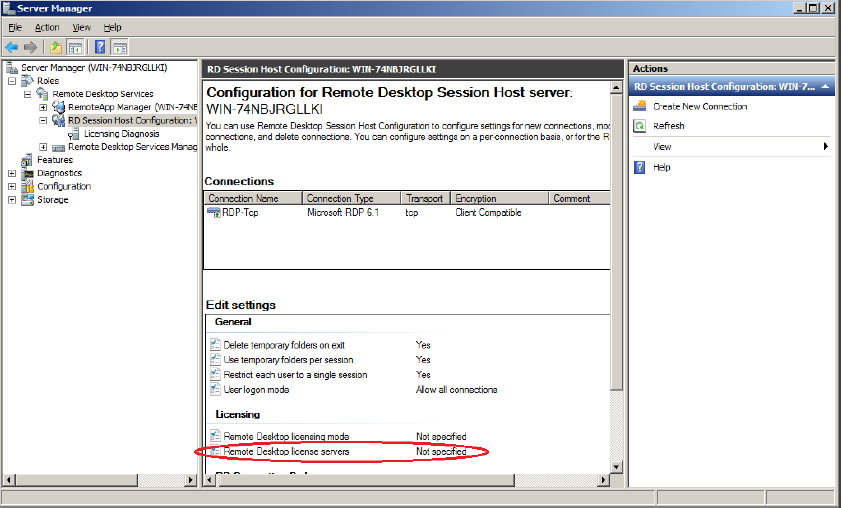Click the center pane scroll down arrow
The width and height of the screenshot is (842, 508).
616,467
